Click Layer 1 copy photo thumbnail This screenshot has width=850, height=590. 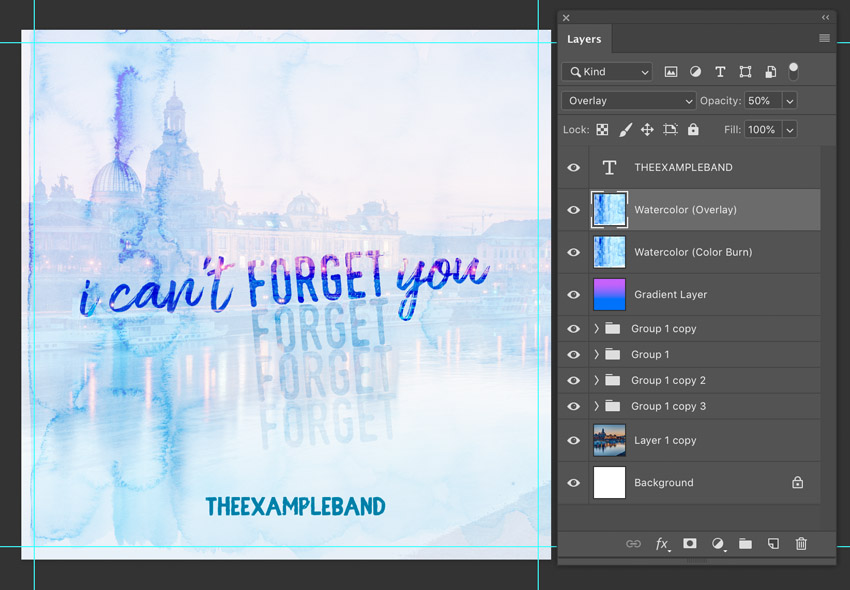(609, 440)
